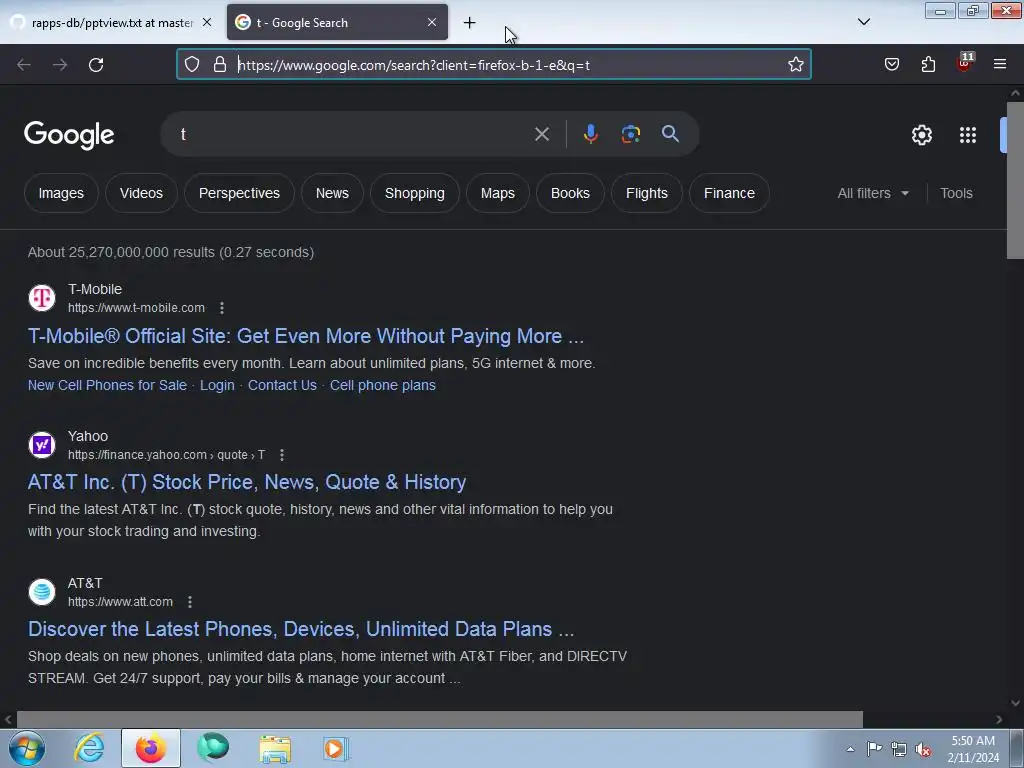Viewport: 1024px width, 768px height.
Task: Filter results by Maps
Action: point(498,193)
